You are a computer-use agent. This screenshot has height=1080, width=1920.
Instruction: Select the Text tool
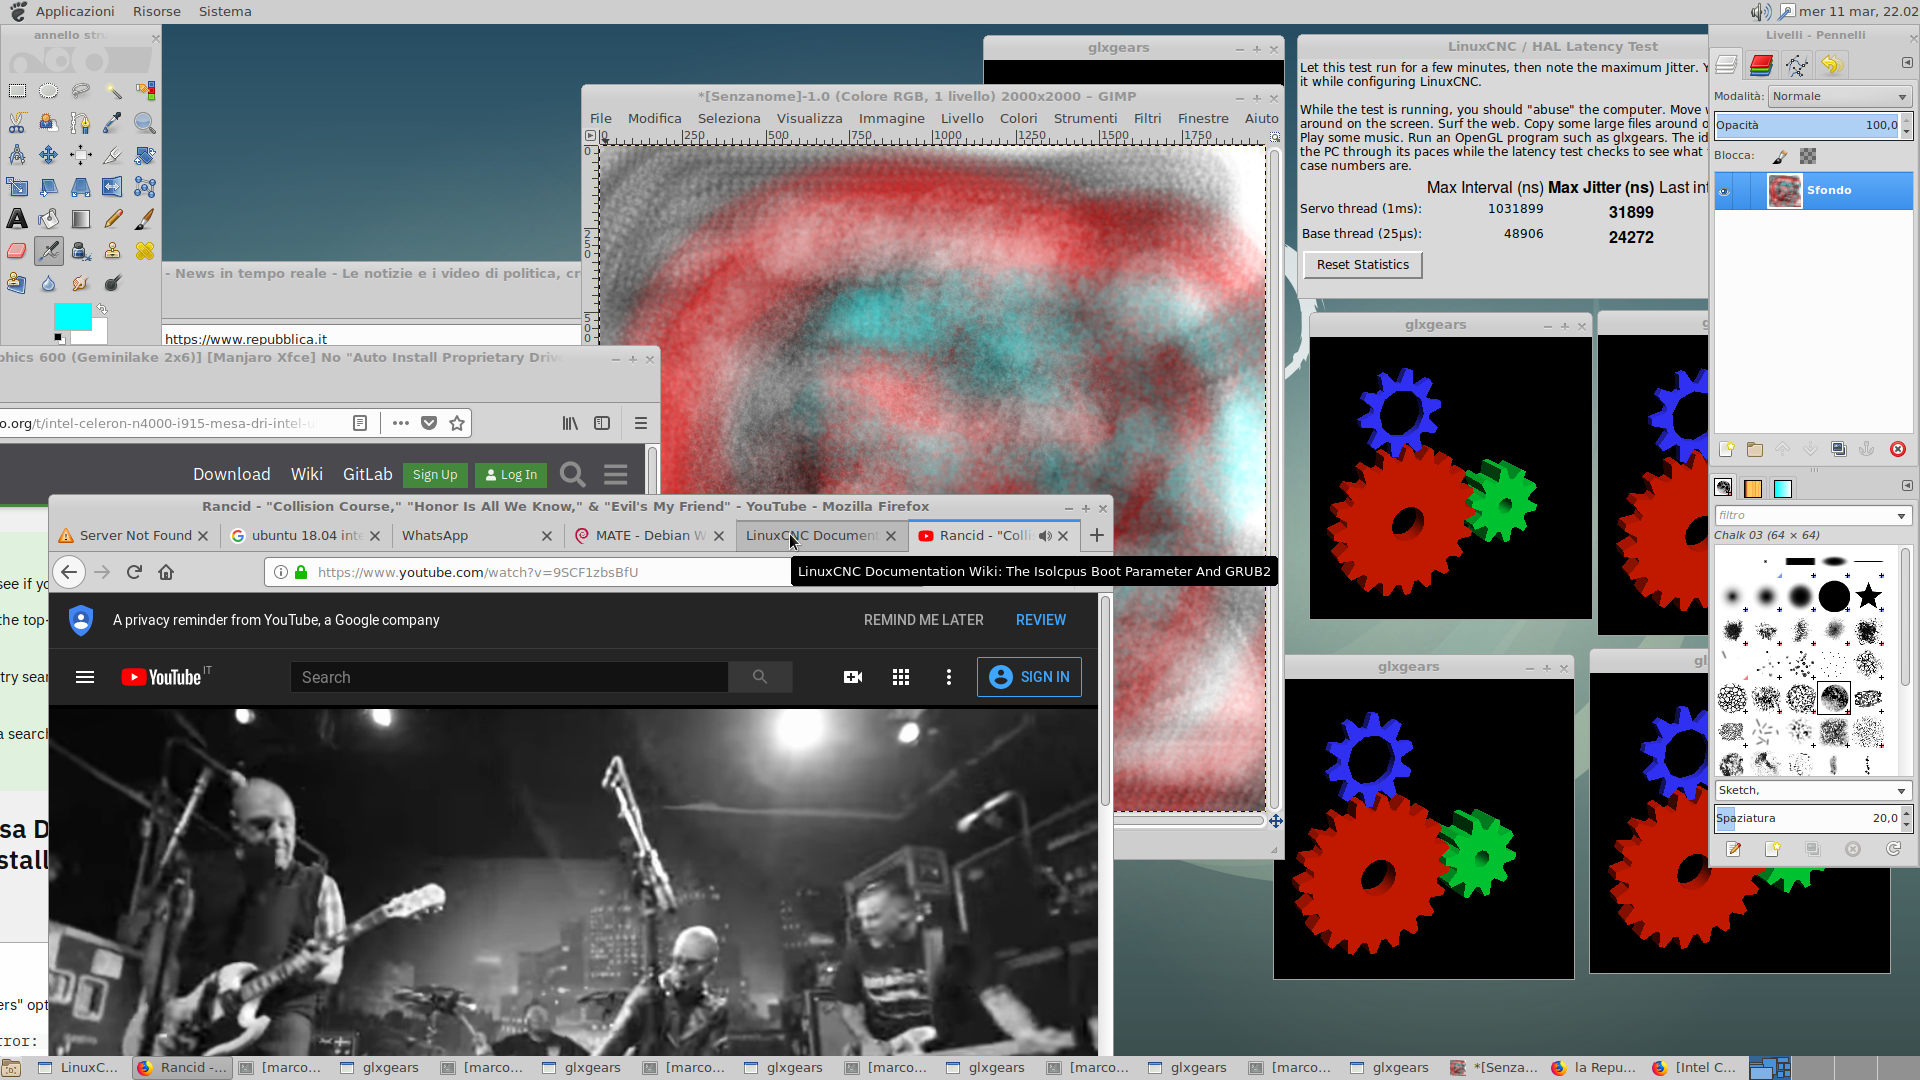tap(17, 219)
